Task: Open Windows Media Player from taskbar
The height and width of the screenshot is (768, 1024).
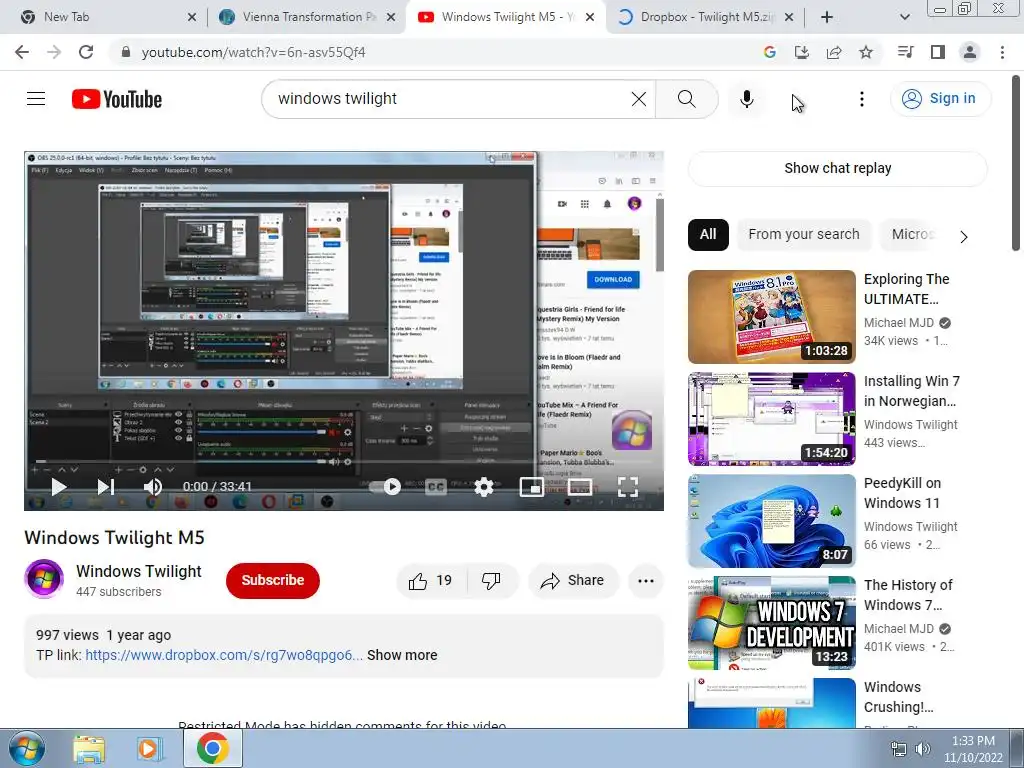Action: 148,748
